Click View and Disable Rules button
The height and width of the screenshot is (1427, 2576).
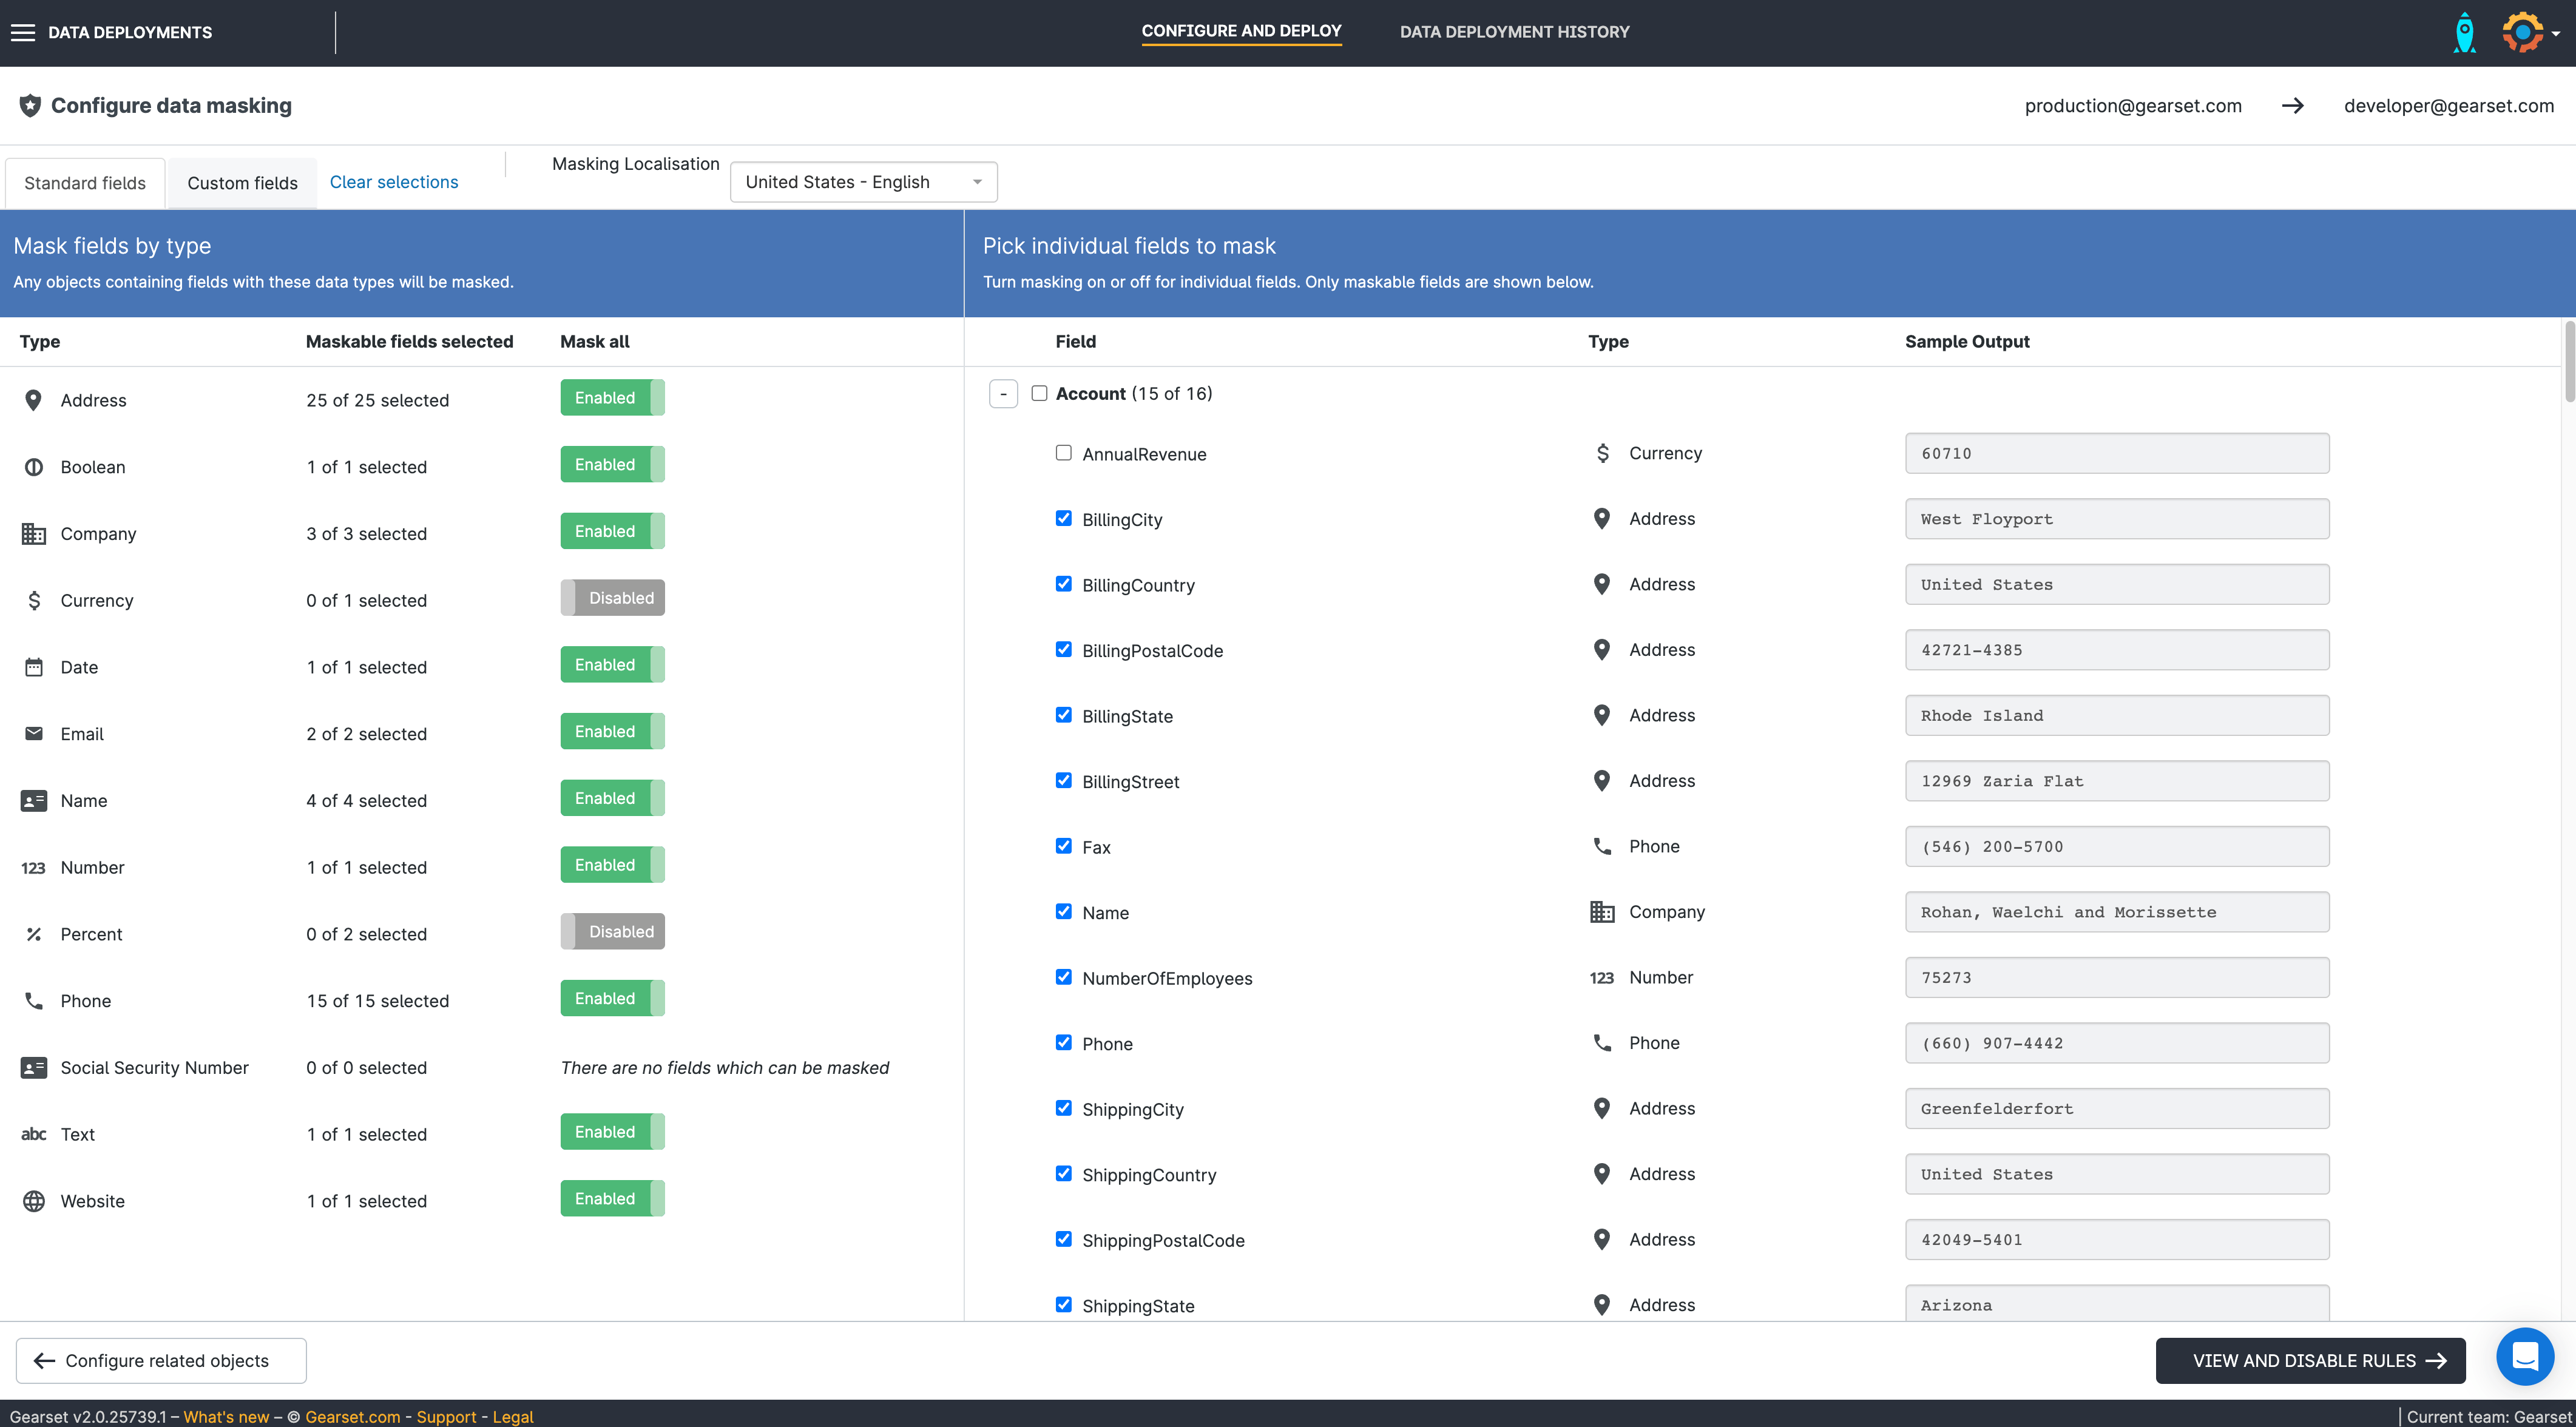click(2309, 1361)
